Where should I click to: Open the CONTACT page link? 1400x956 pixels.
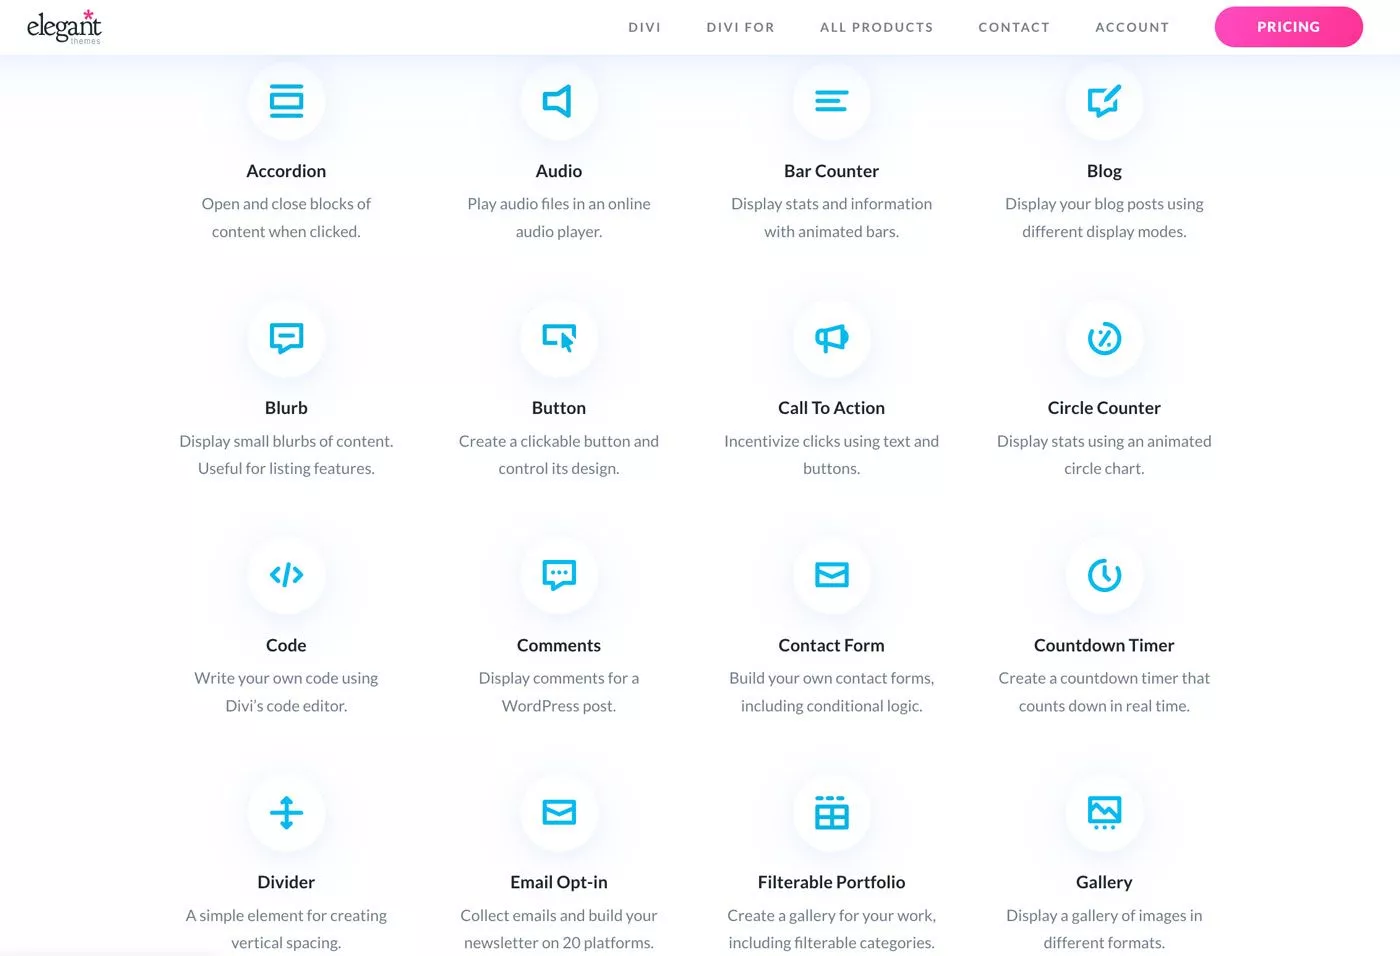pyautogui.click(x=1014, y=27)
